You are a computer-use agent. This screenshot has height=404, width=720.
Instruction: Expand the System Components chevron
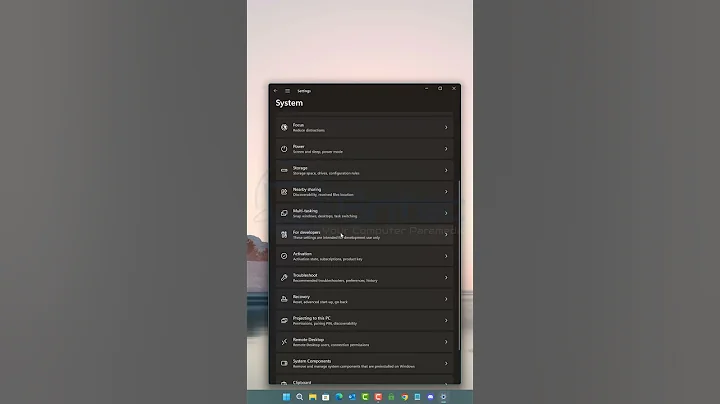click(x=446, y=363)
